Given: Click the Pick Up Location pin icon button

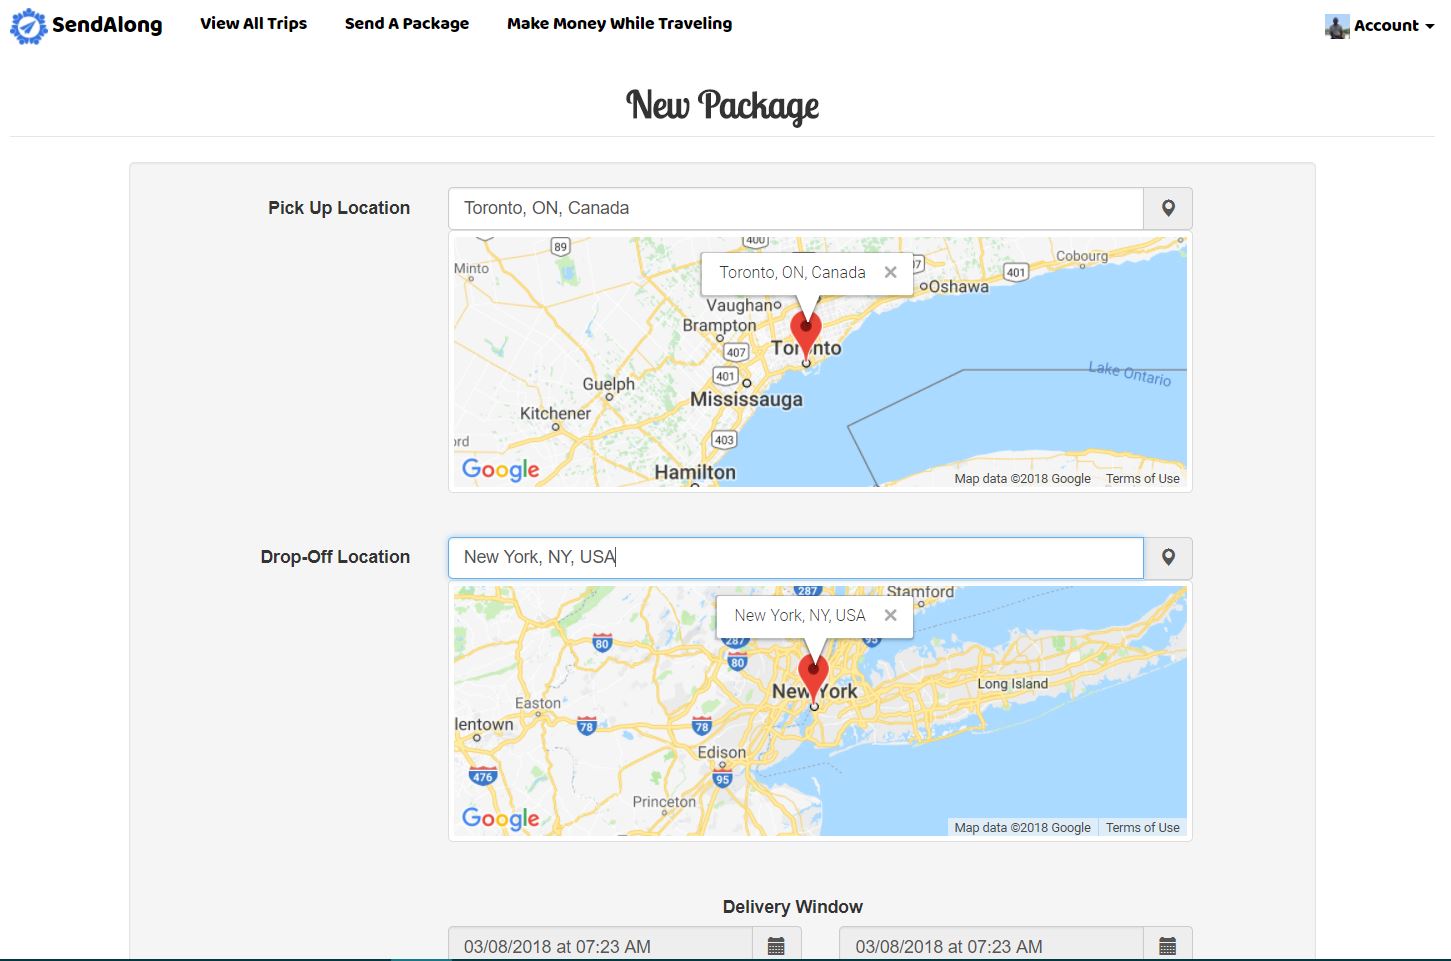Looking at the screenshot, I should pyautogui.click(x=1168, y=209).
